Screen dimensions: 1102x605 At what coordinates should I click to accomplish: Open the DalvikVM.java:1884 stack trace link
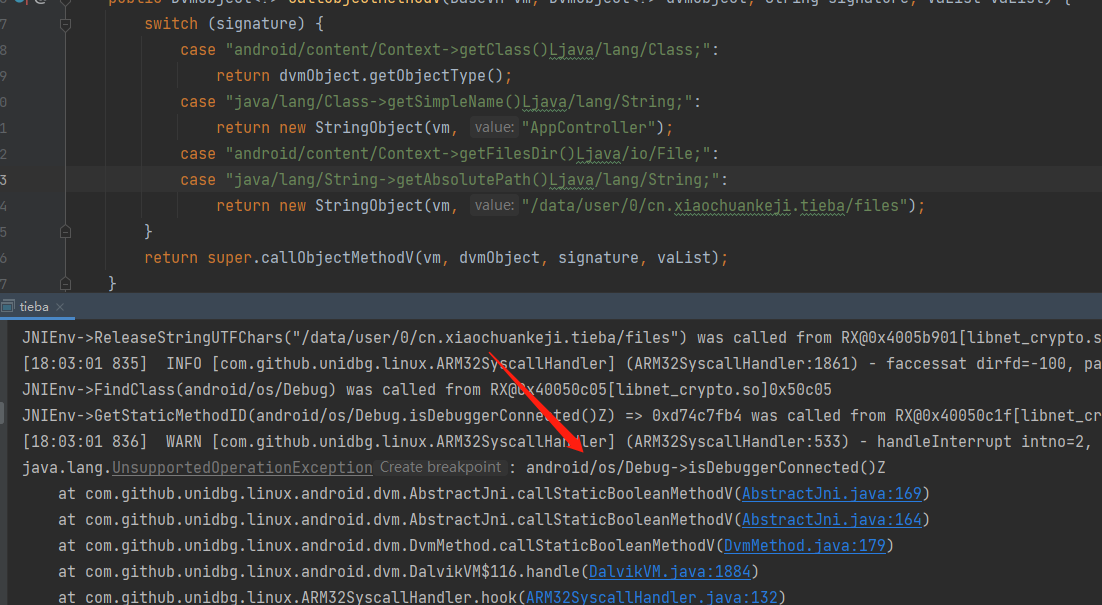(x=670, y=572)
